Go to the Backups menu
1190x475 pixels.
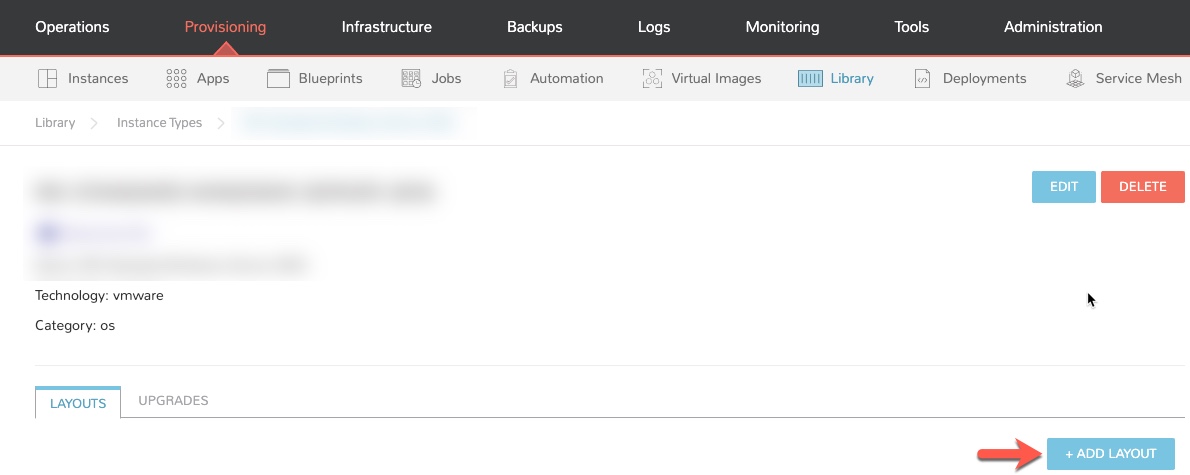click(534, 27)
